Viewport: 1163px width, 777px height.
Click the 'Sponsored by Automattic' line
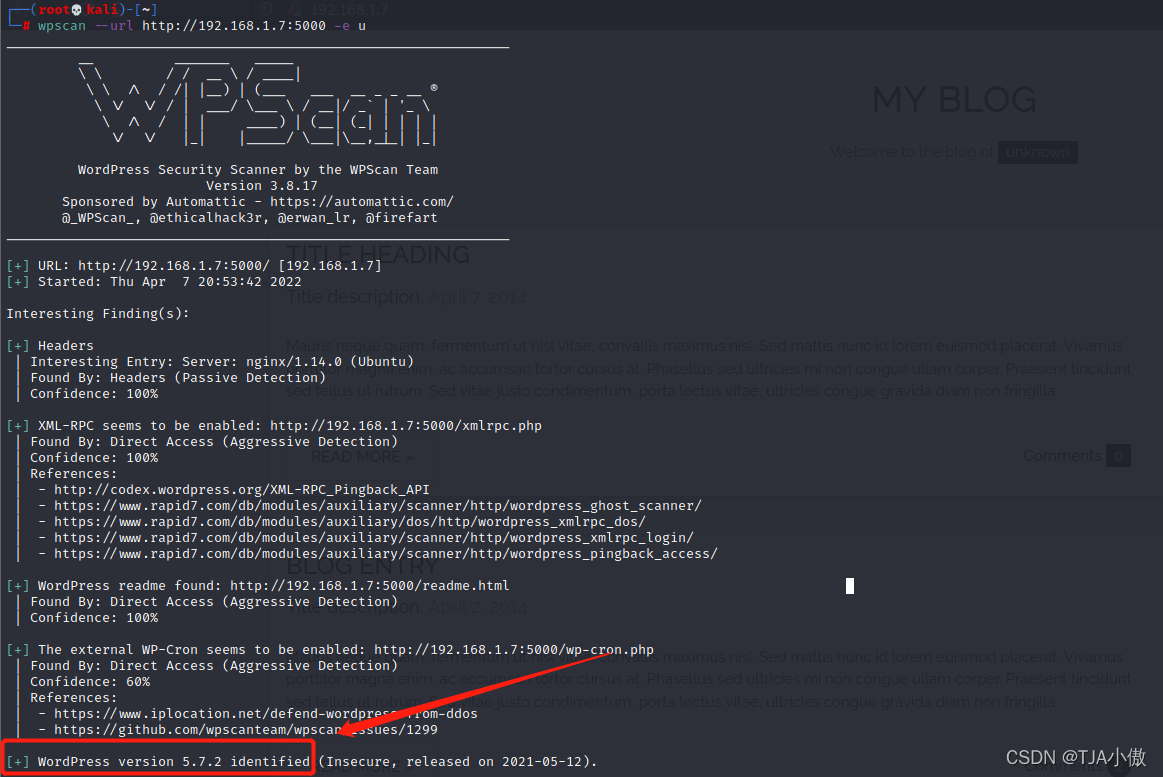point(257,202)
